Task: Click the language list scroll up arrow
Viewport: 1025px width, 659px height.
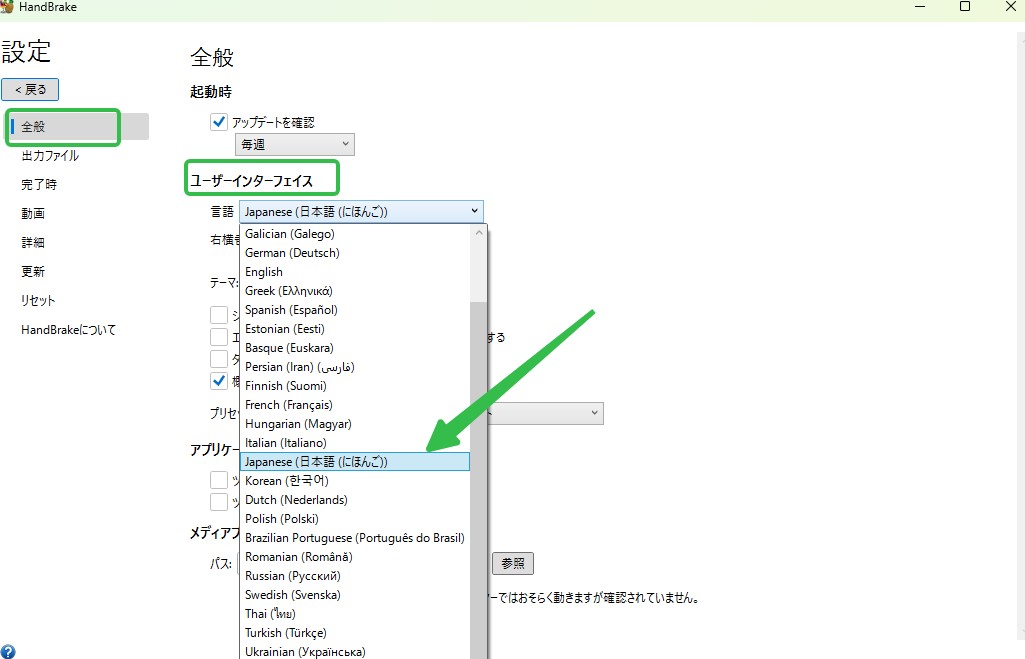Action: point(479,233)
